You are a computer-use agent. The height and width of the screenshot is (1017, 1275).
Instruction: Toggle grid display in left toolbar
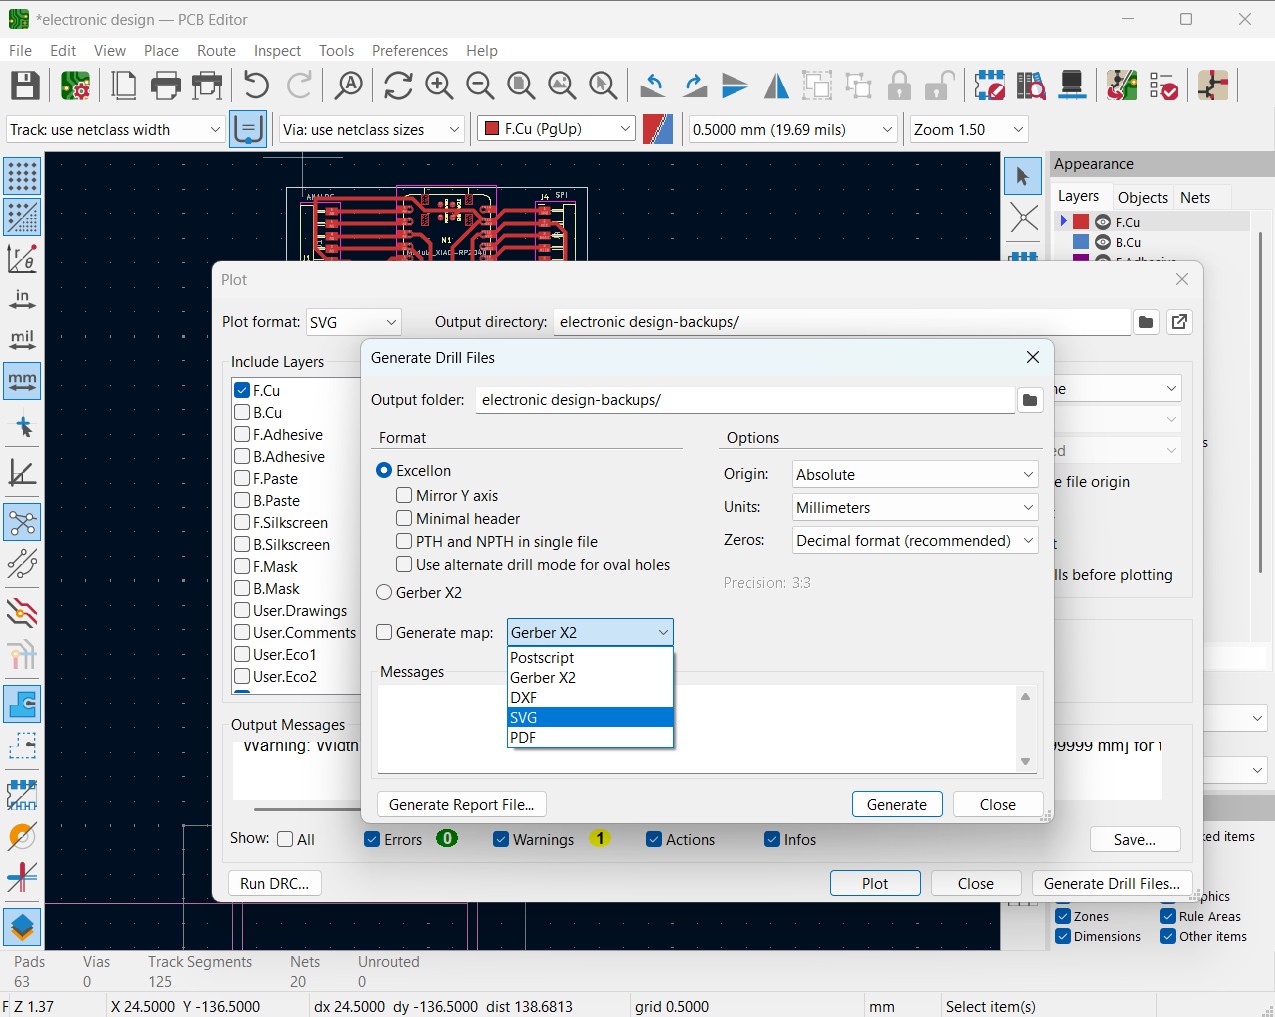click(x=22, y=176)
